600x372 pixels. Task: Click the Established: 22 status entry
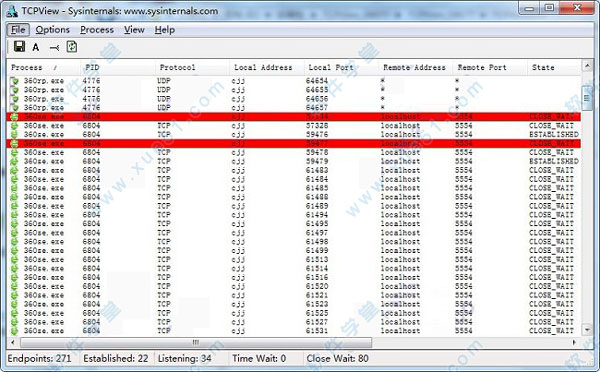(x=116, y=359)
